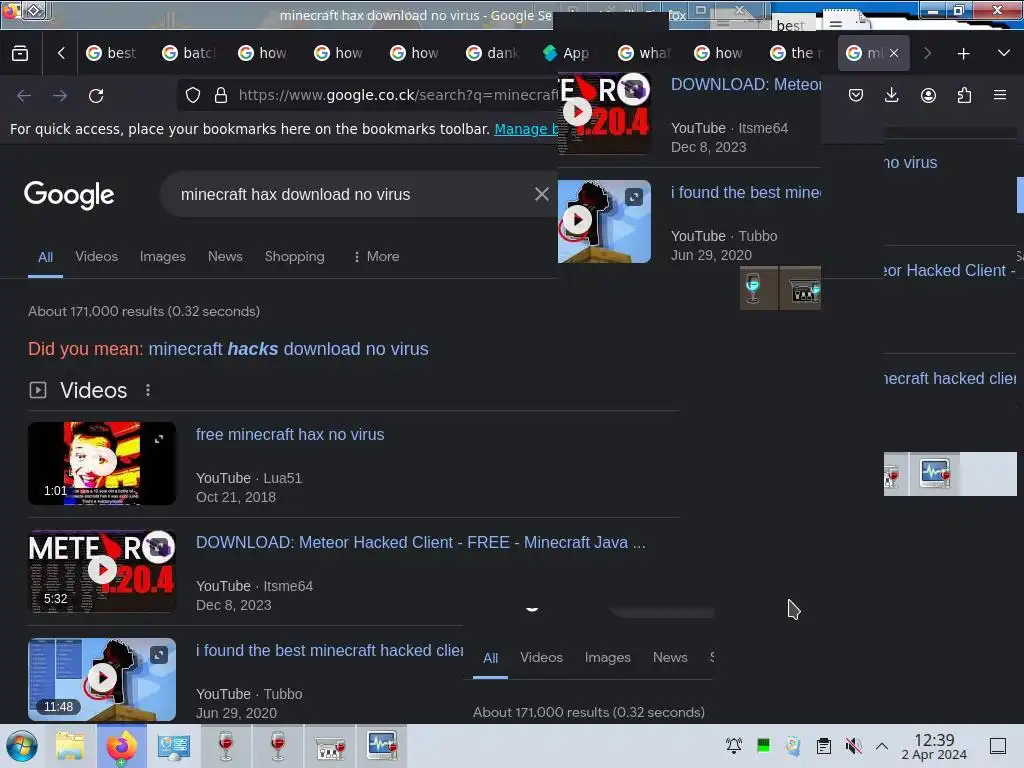Open 'DOWNLOAD: Meteor Hacked Client' video link
This screenshot has width=1024, height=768.
pos(421,542)
